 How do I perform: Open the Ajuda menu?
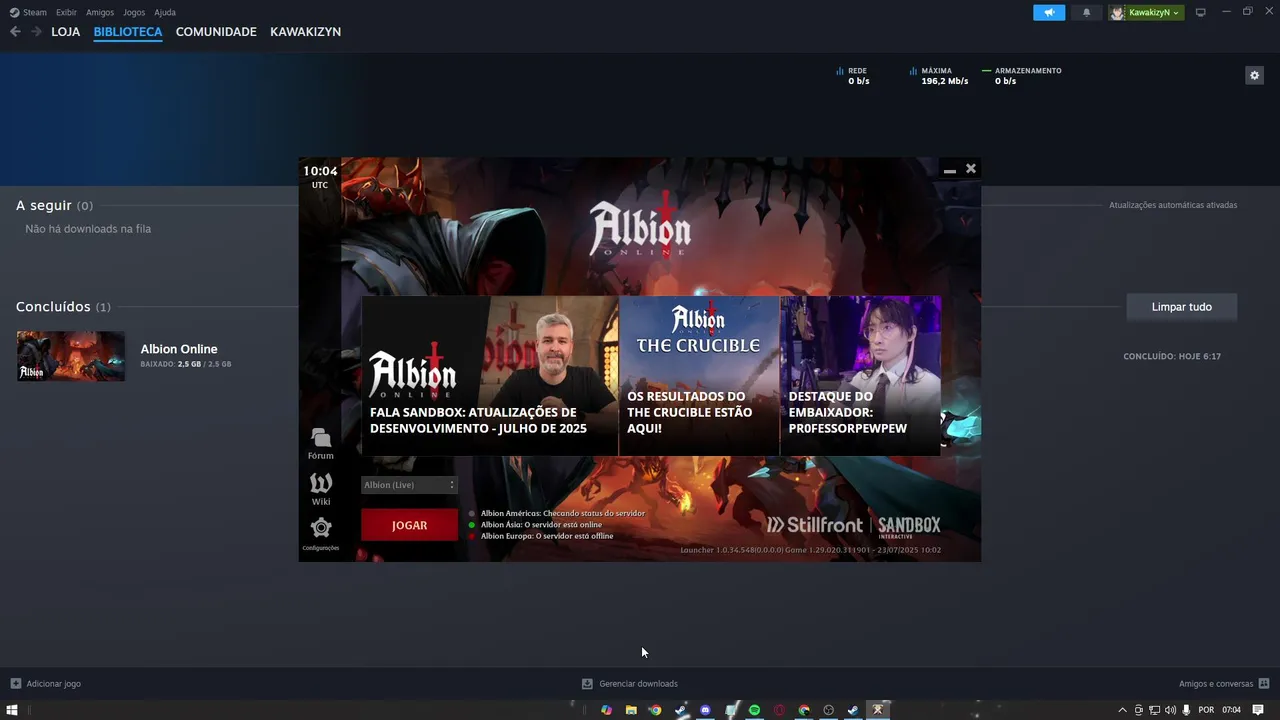coord(165,12)
